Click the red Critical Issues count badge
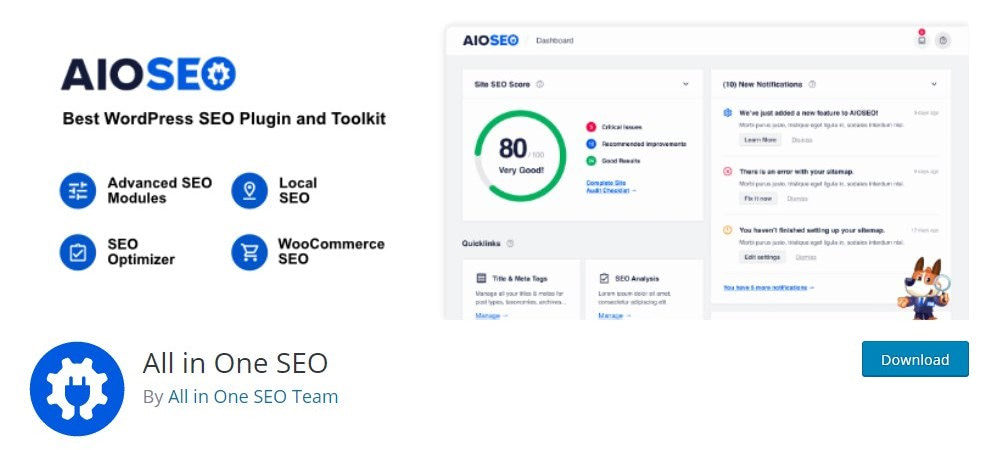The height and width of the screenshot is (450, 1004). [590, 127]
